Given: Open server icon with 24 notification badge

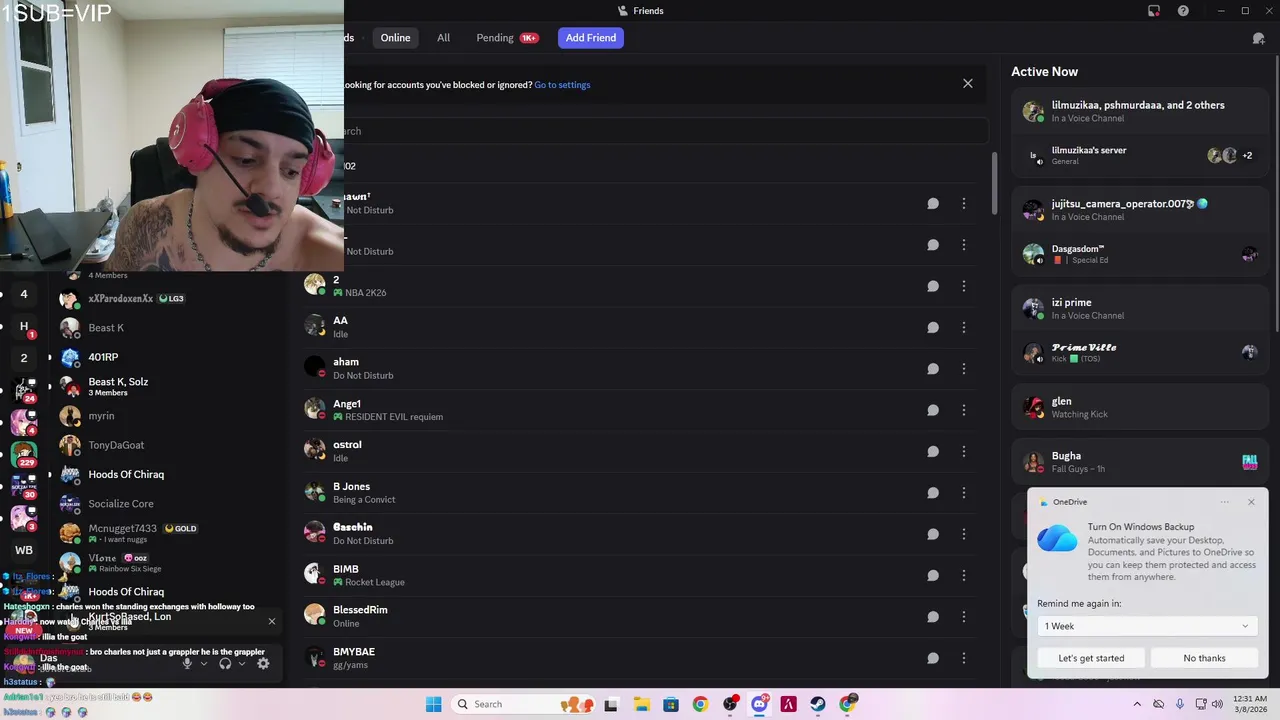Looking at the screenshot, I should tap(24, 389).
